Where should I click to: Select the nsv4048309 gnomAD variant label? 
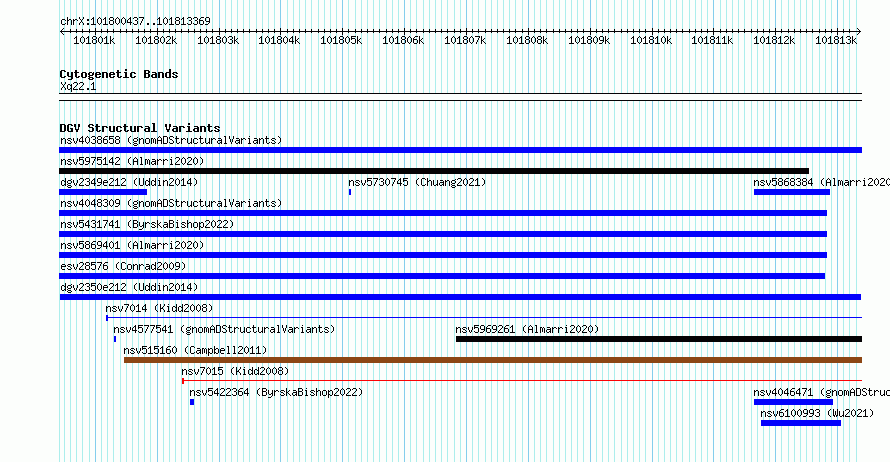171,203
